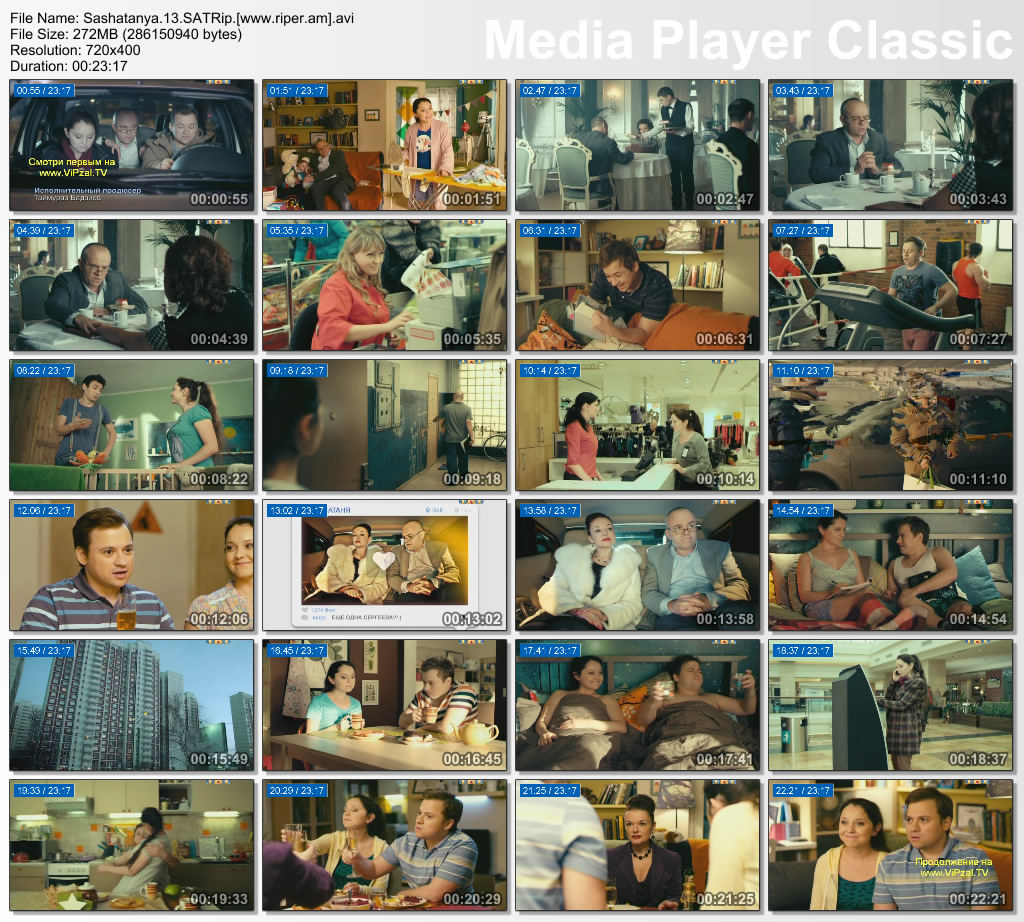Select the bed scene thumbnail at 00:17:41
Image resolution: width=1024 pixels, height=922 pixels.
(x=637, y=705)
